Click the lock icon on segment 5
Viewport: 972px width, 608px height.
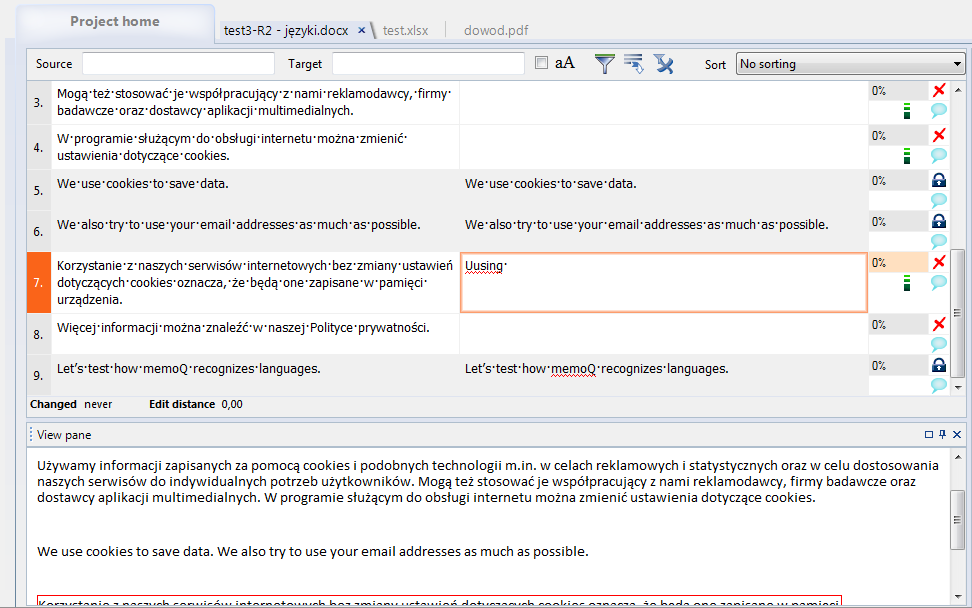click(x=939, y=181)
